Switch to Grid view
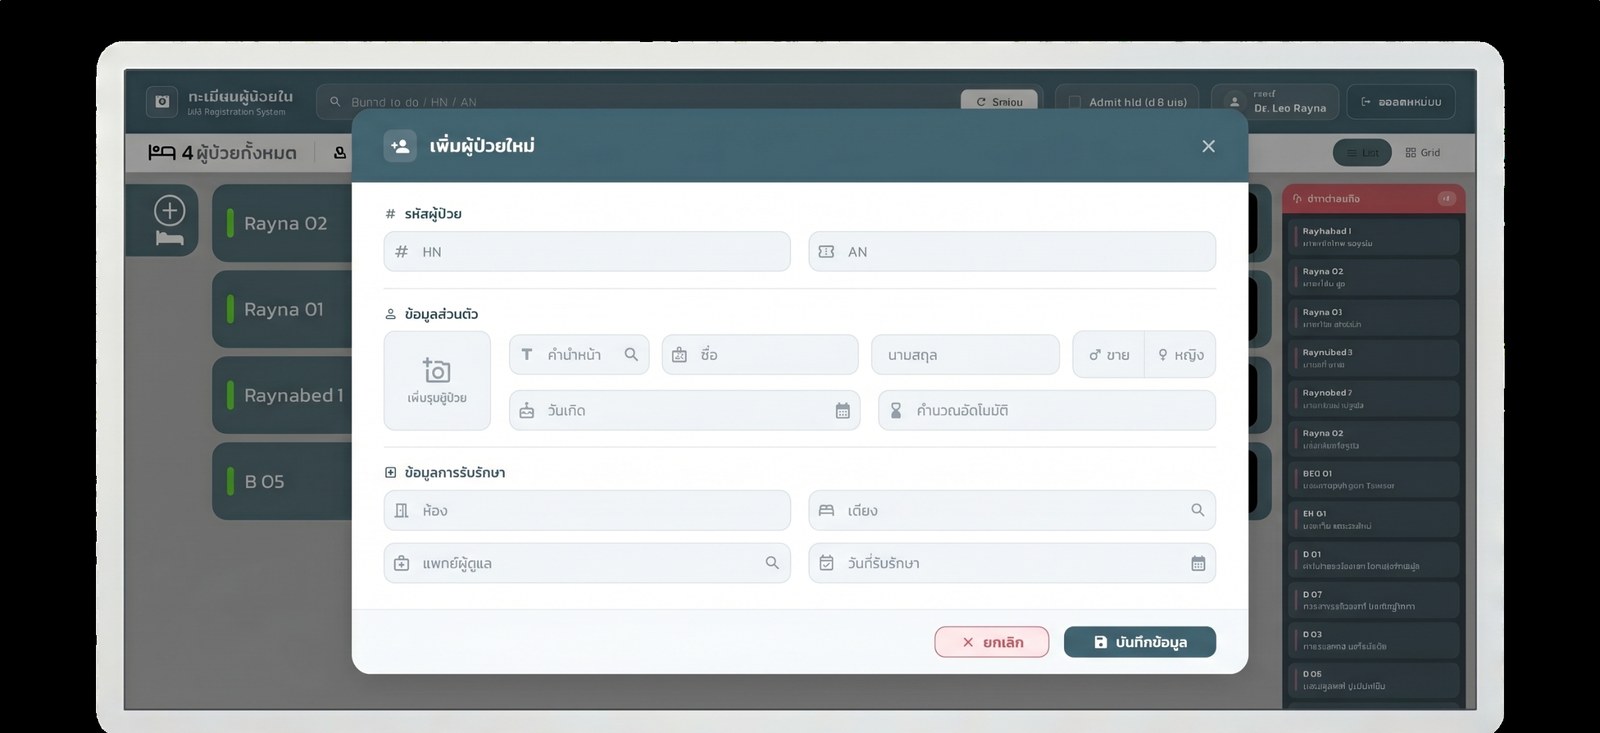 pos(1423,153)
